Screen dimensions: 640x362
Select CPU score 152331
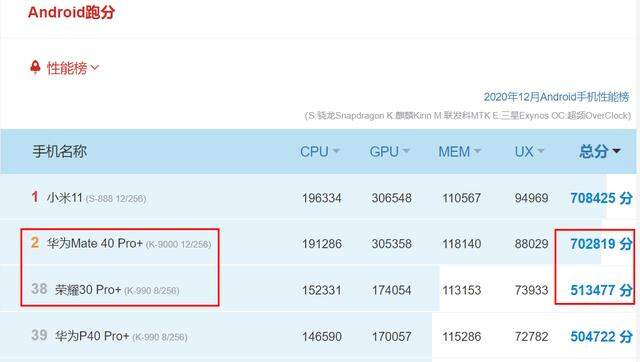click(x=322, y=290)
